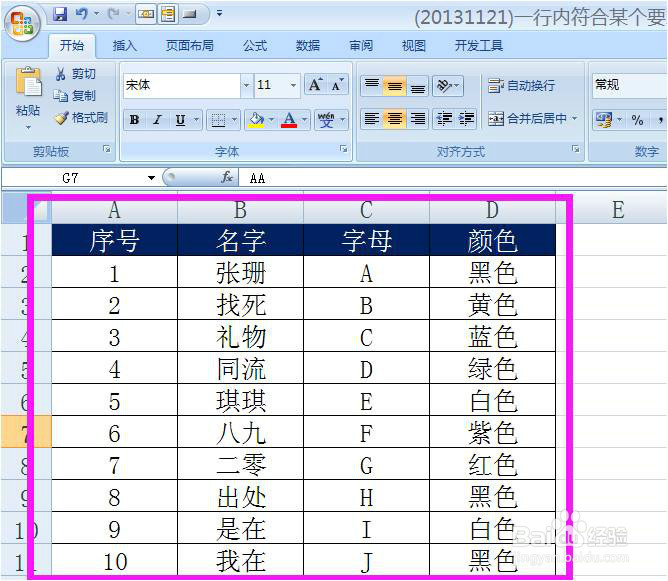The width and height of the screenshot is (668, 581).
Task: Click 合并后居中 merge button
Action: point(527,119)
